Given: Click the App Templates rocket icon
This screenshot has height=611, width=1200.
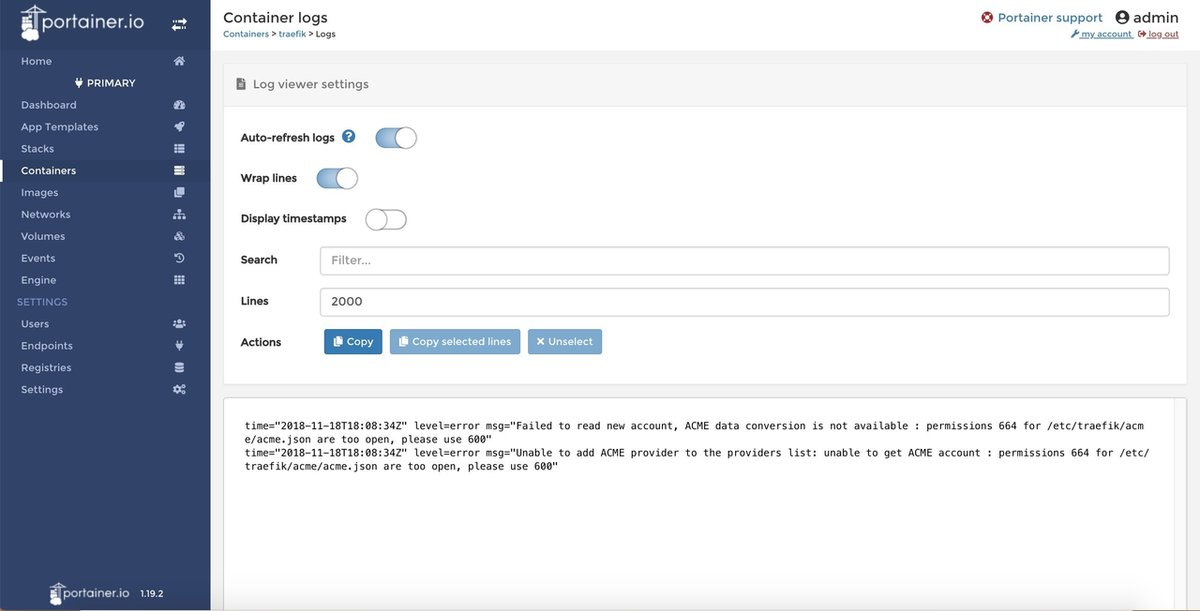Looking at the screenshot, I should click(179, 127).
